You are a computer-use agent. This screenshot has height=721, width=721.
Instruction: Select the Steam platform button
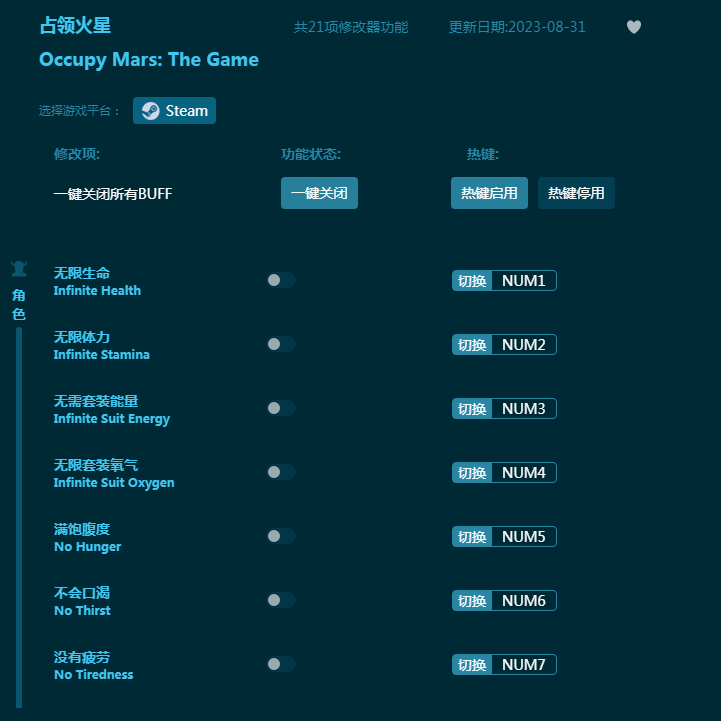point(175,111)
